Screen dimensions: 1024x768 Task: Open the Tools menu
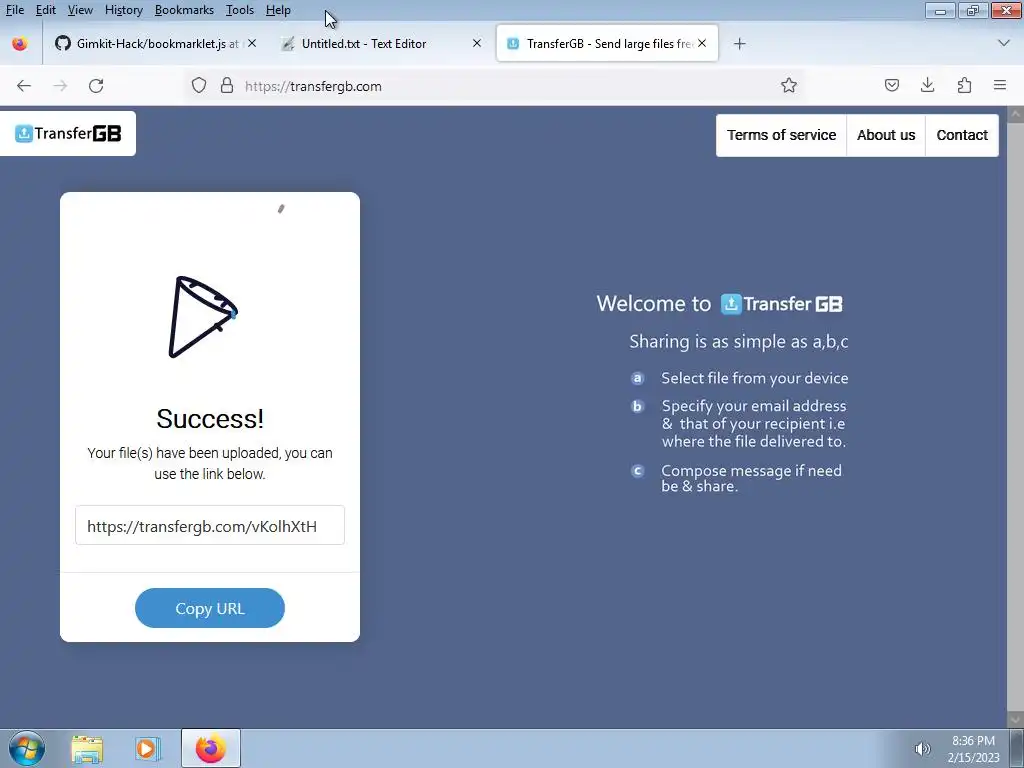[240, 10]
